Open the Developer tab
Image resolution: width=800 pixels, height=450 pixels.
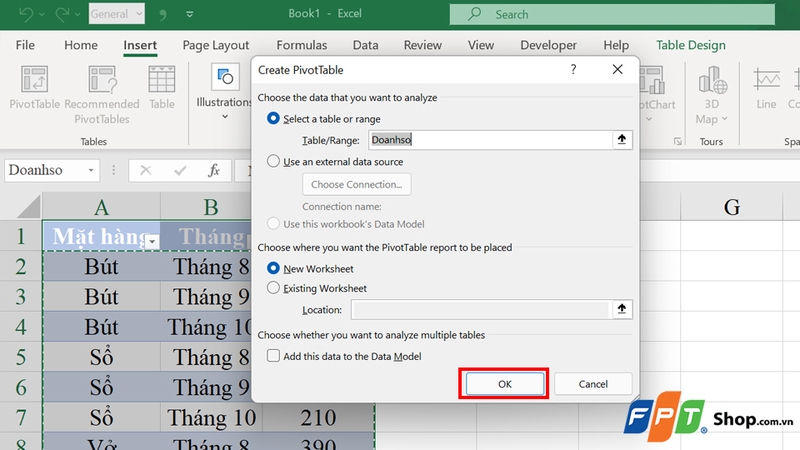point(548,45)
